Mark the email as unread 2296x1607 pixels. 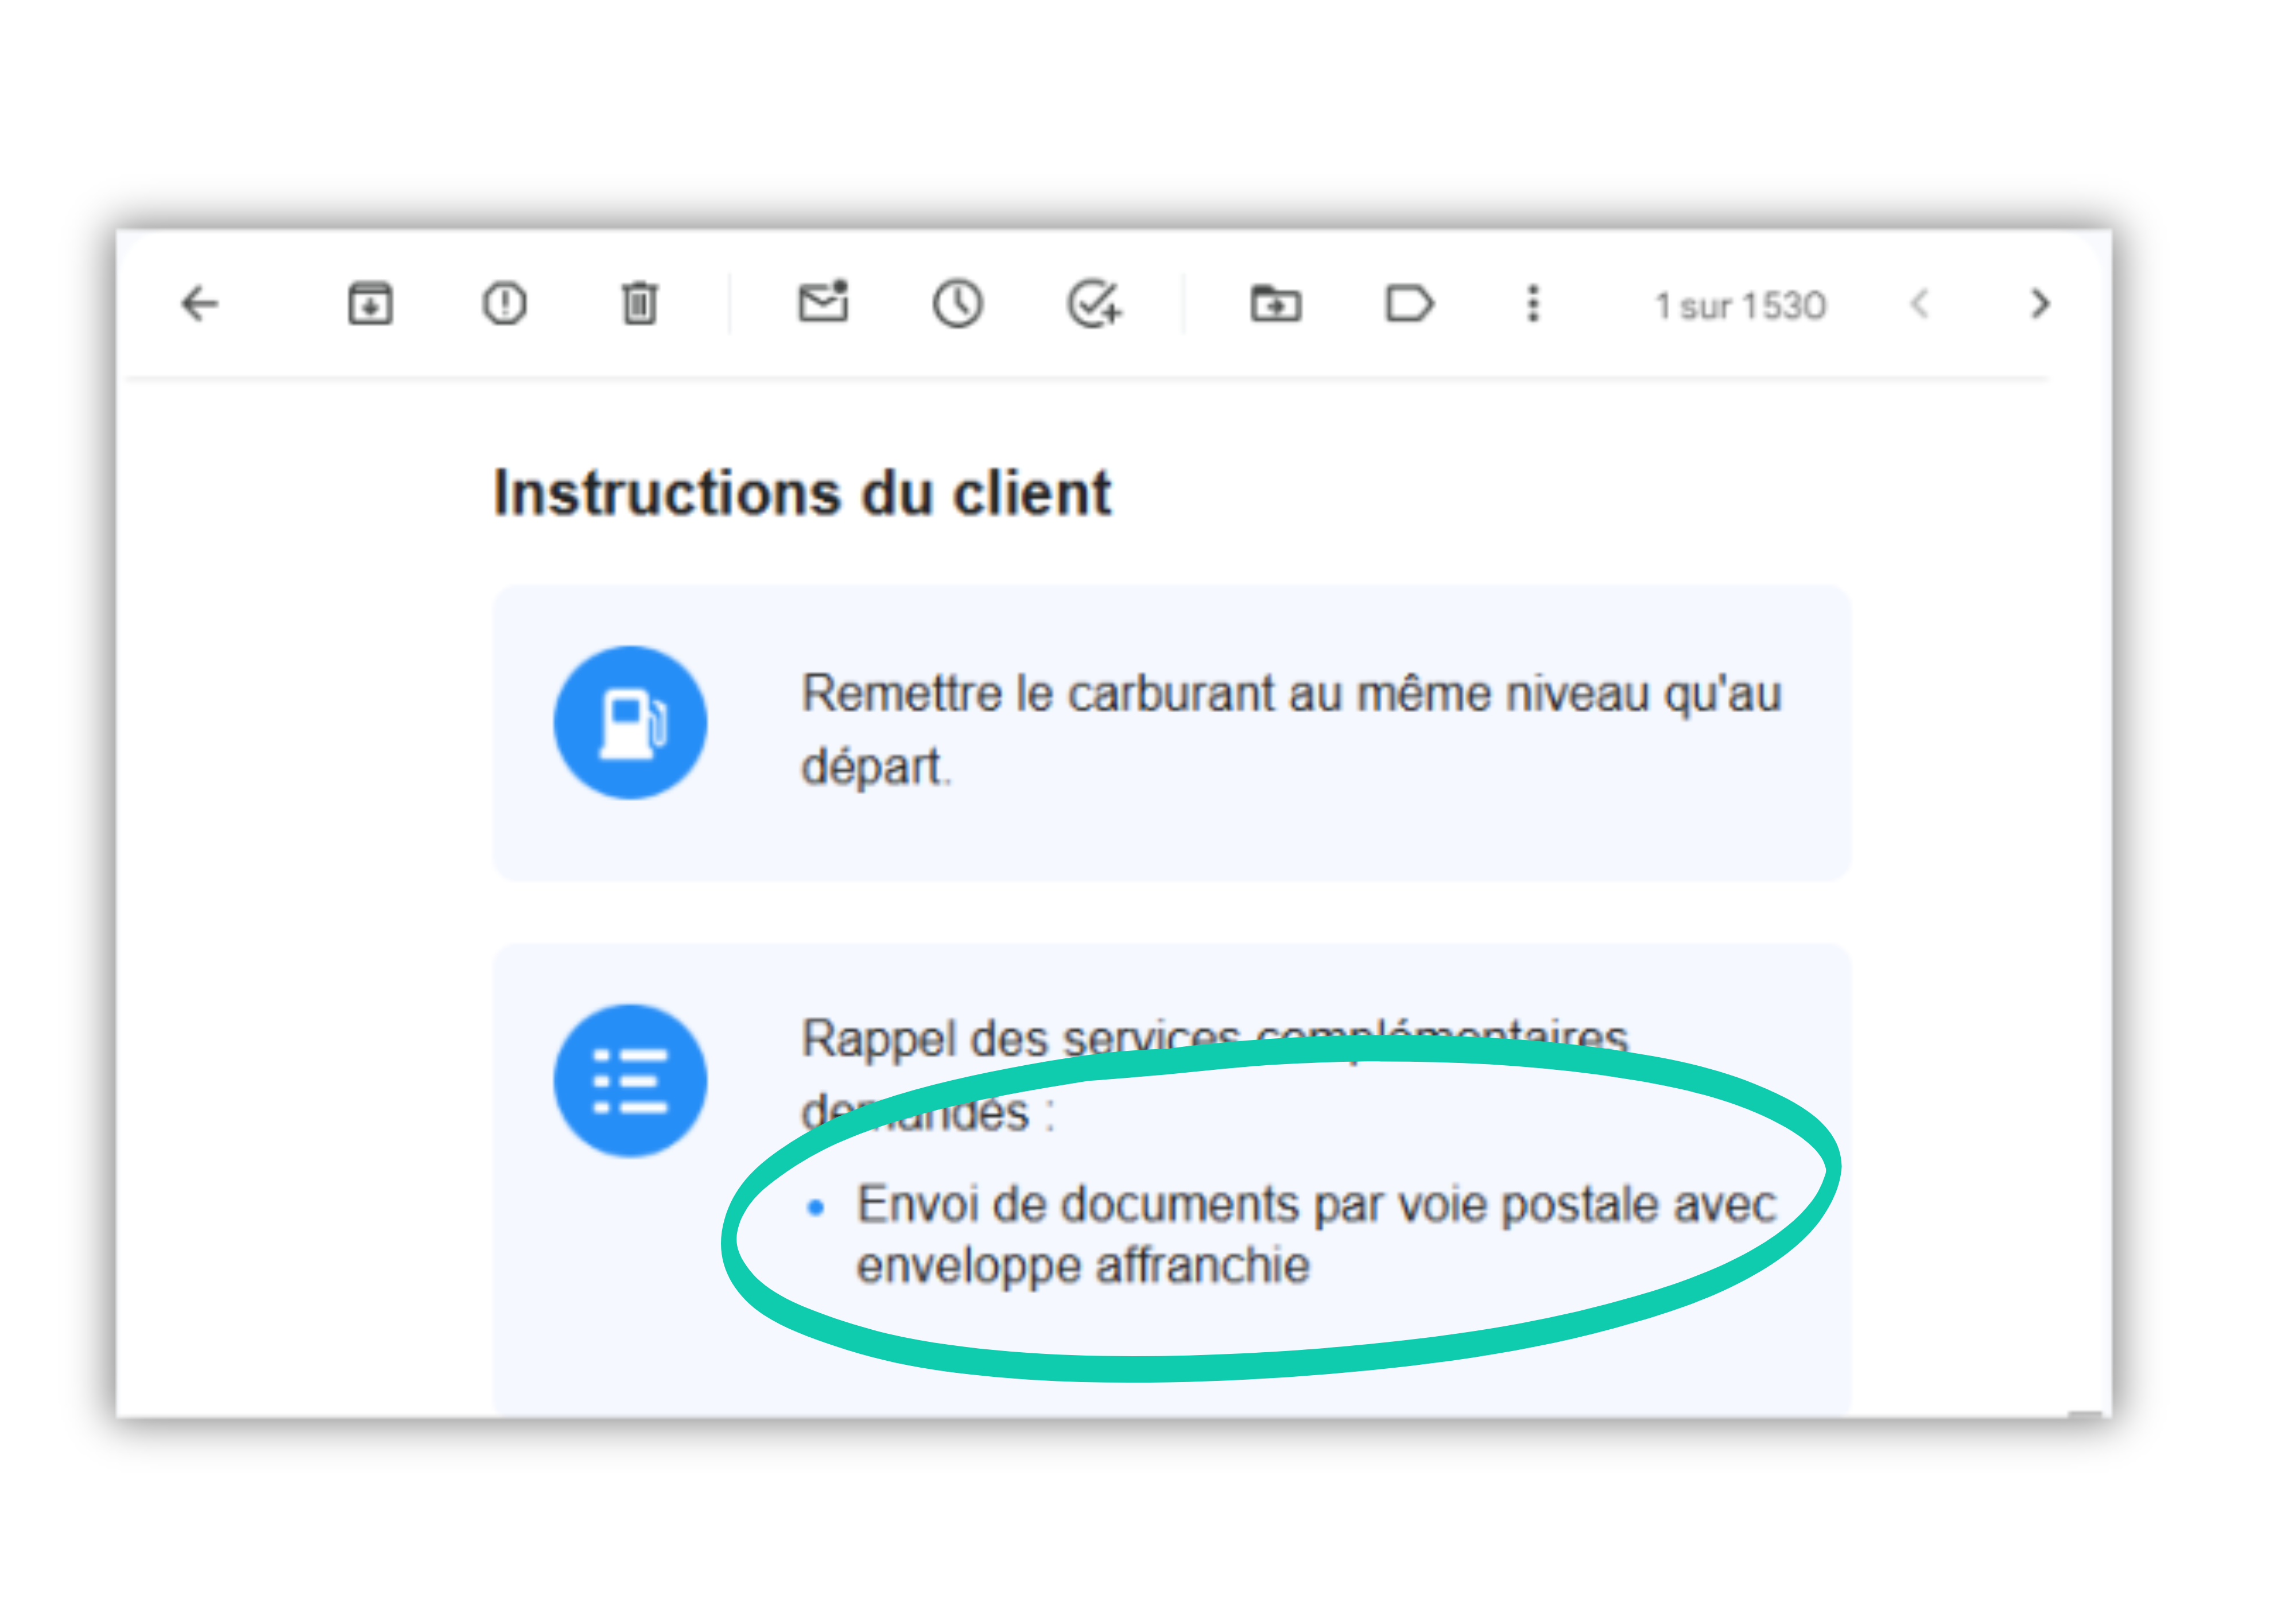(x=823, y=301)
